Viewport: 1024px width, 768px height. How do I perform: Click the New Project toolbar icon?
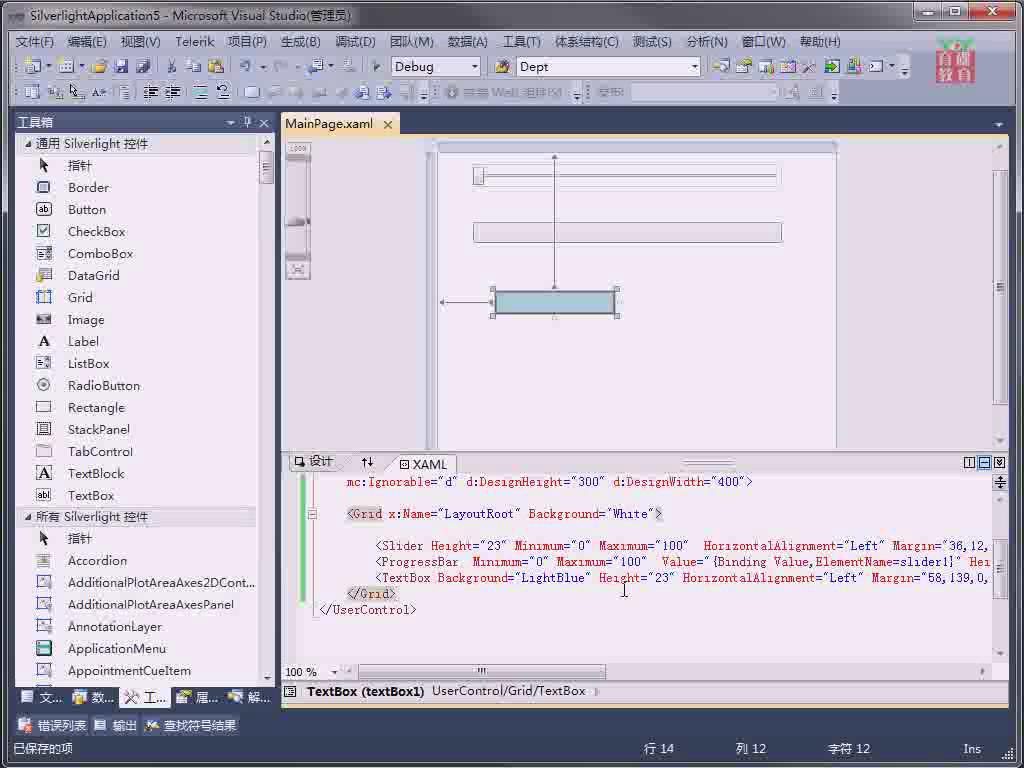(32, 66)
